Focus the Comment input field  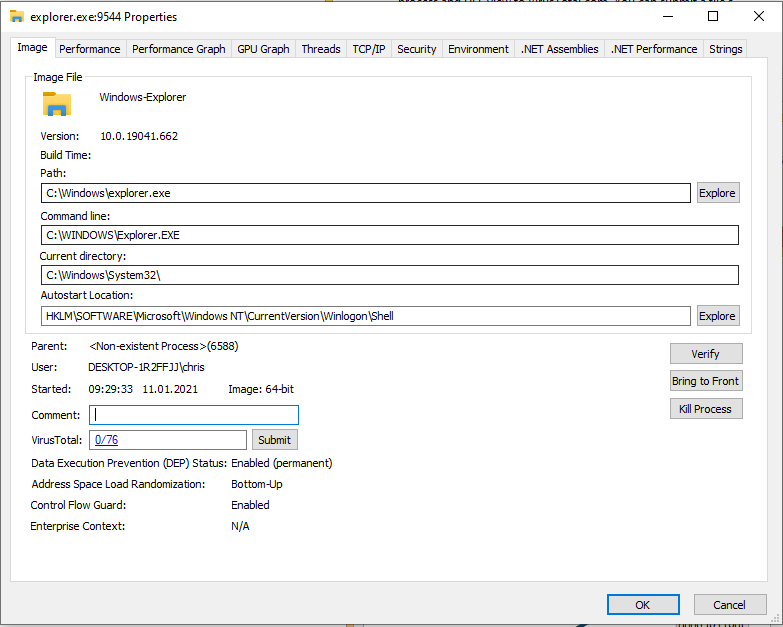point(194,415)
